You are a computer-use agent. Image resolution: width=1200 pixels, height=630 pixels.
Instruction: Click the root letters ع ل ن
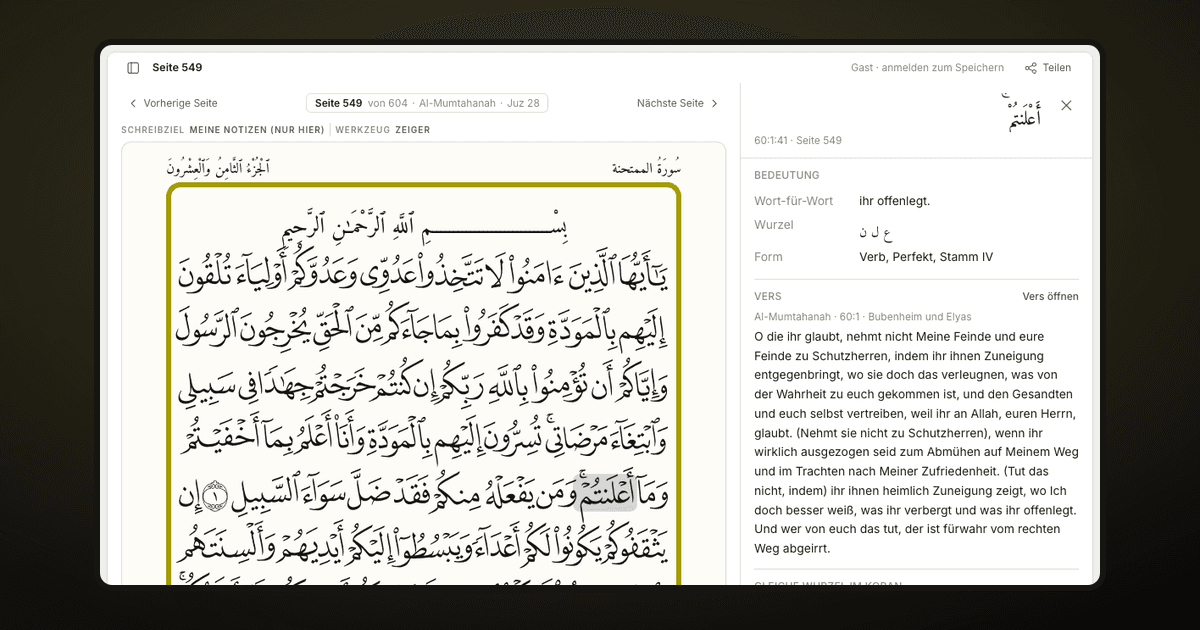(875, 232)
